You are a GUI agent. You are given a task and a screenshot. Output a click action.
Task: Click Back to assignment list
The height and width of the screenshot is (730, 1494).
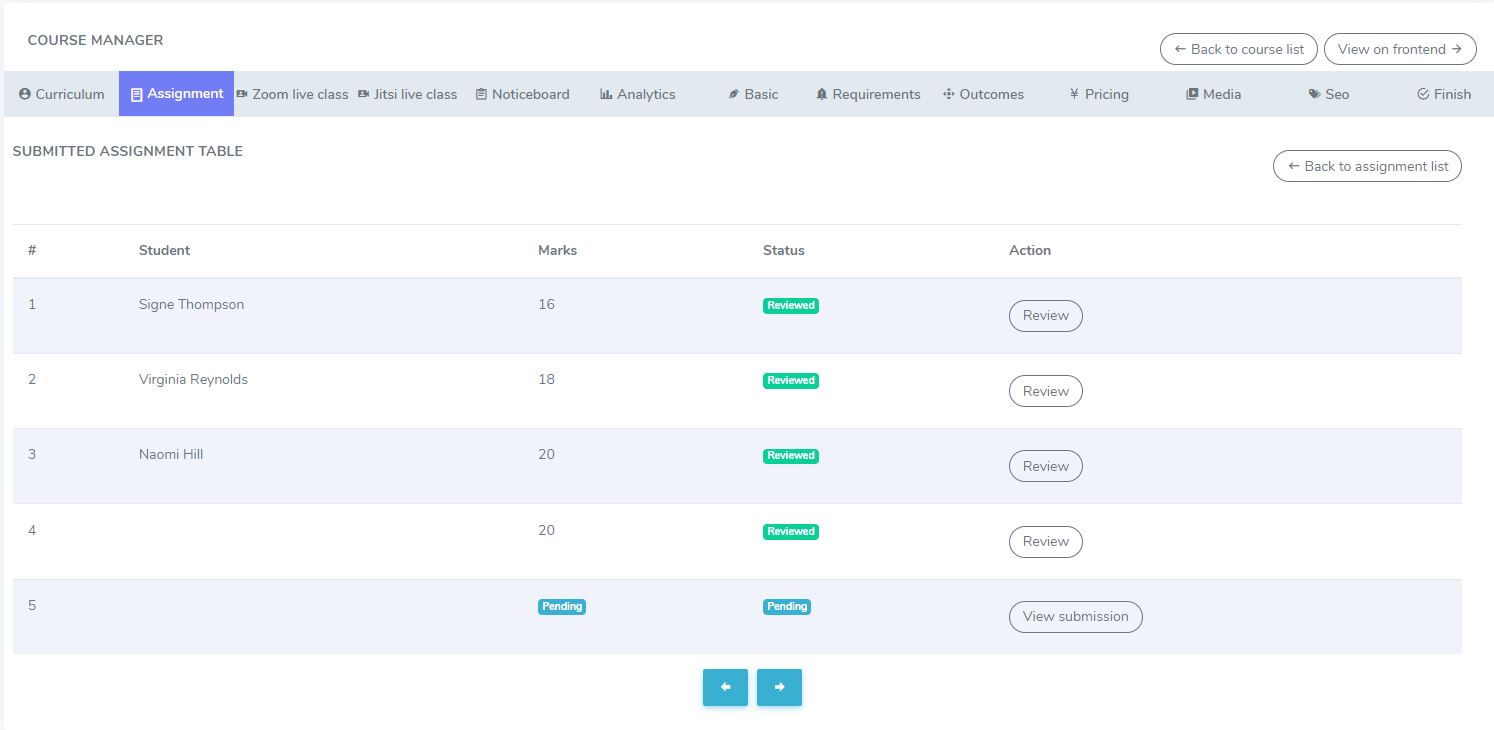point(1367,166)
